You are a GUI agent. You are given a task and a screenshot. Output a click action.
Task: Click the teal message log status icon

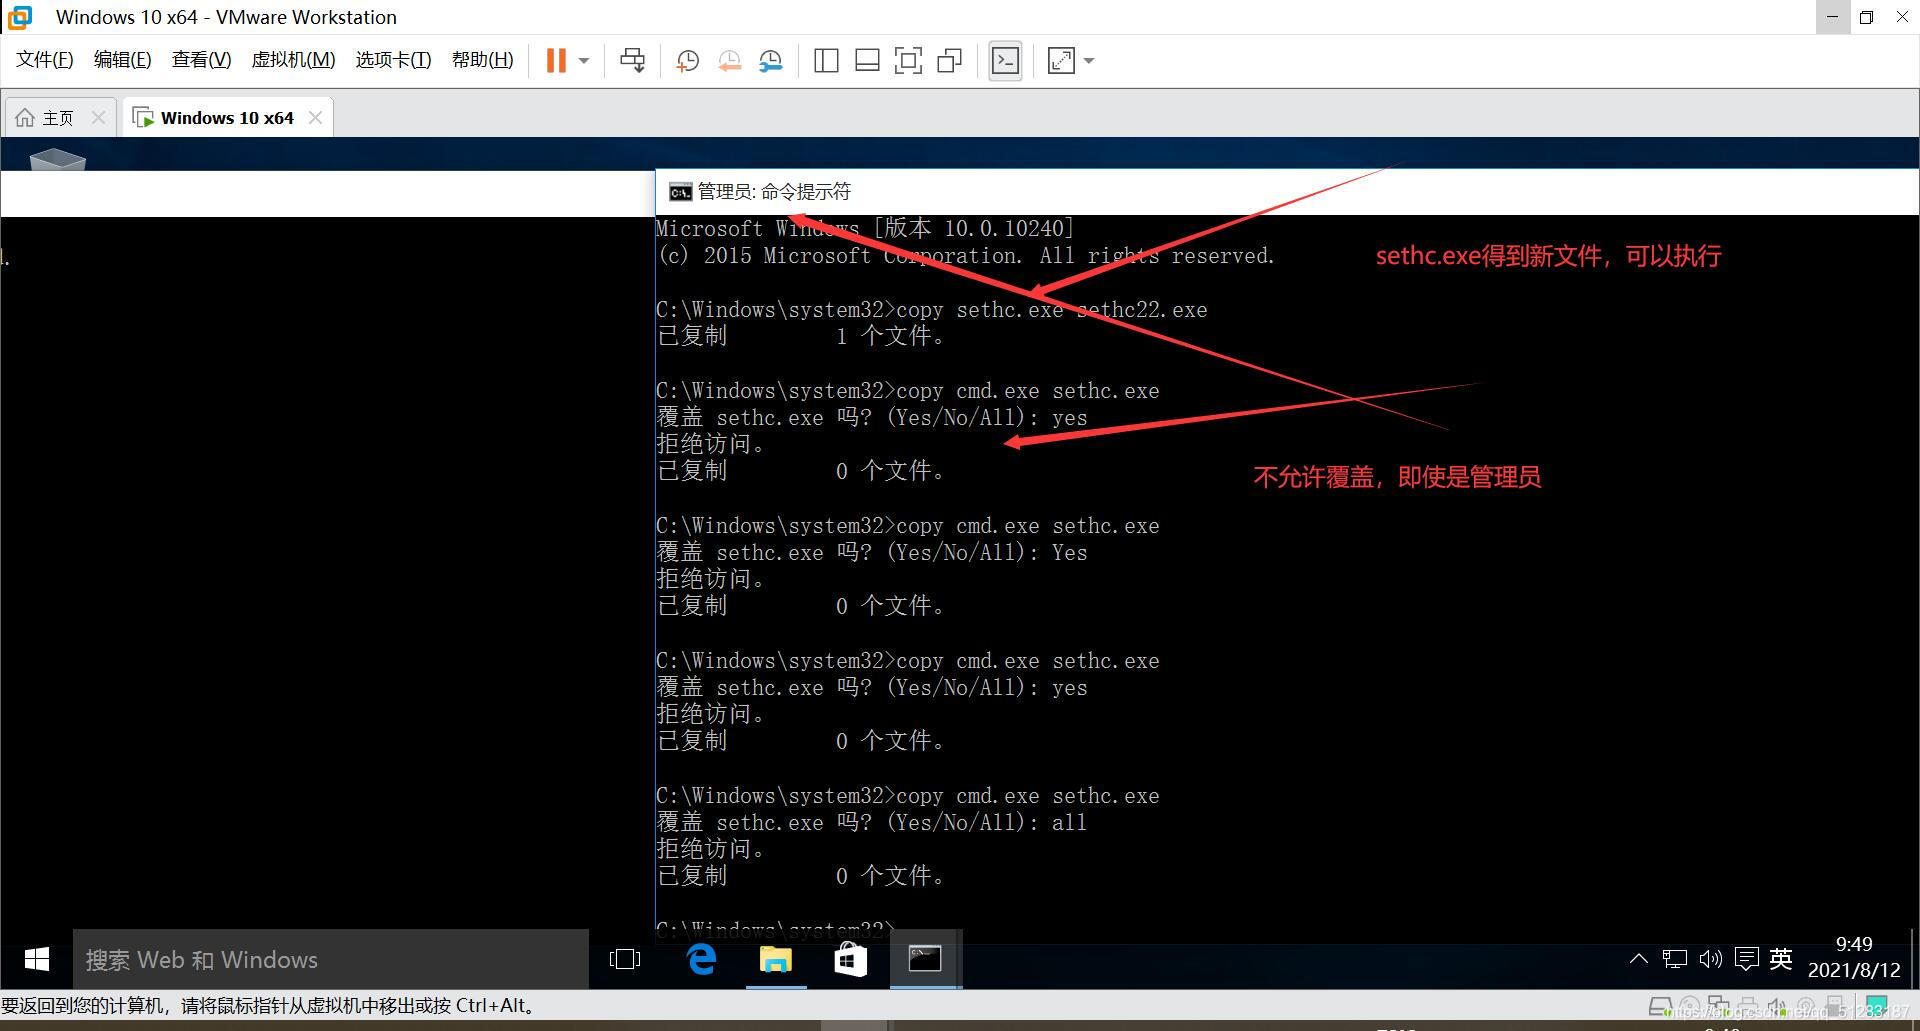pos(1877,1006)
